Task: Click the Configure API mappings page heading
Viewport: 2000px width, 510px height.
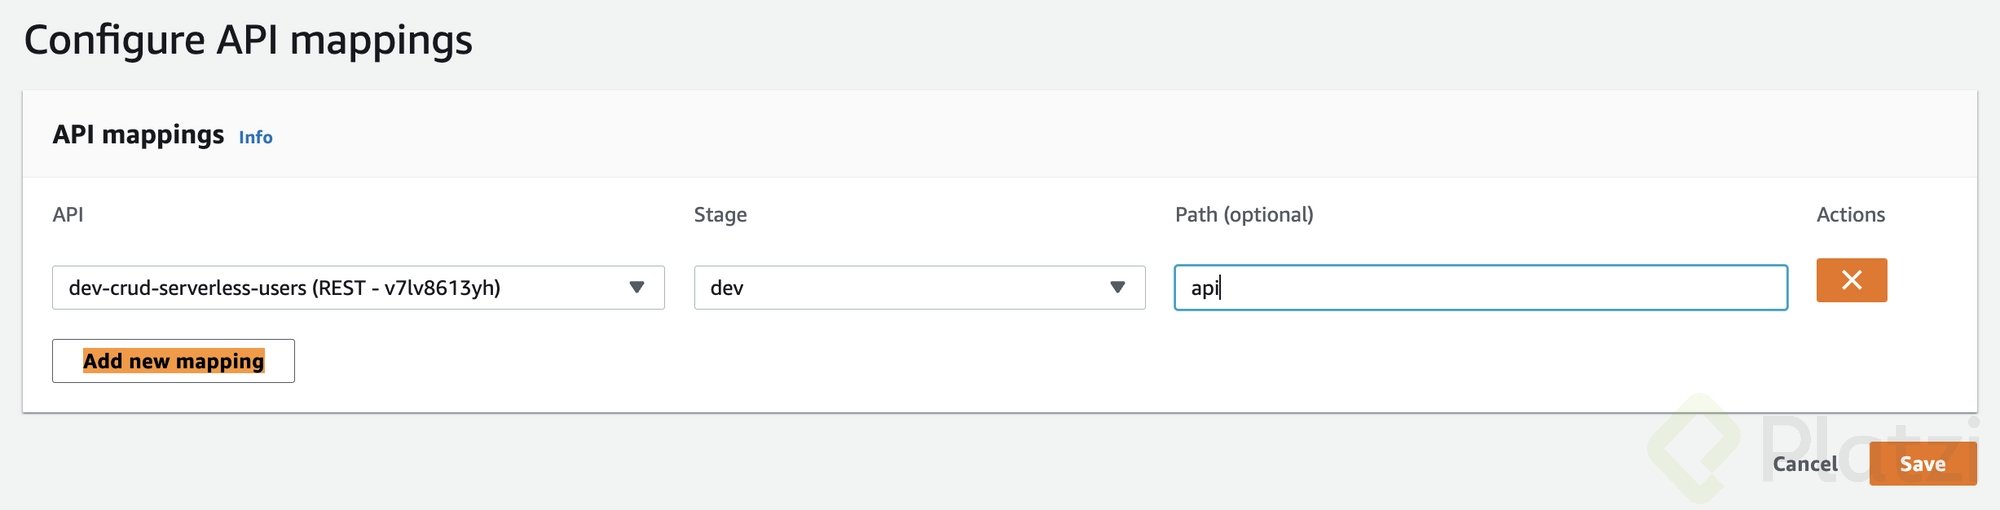Action: (x=248, y=40)
